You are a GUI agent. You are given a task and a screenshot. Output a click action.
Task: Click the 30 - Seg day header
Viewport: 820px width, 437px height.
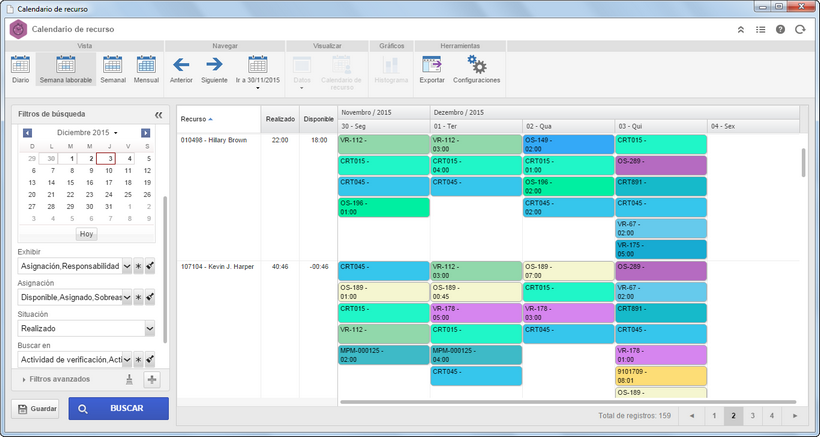coord(384,126)
